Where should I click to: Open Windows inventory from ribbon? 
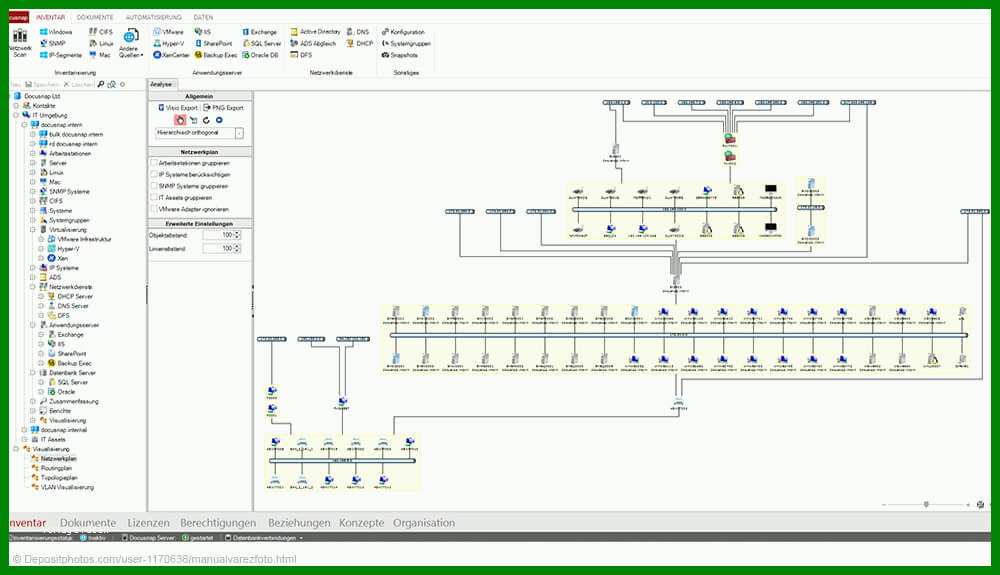point(56,32)
